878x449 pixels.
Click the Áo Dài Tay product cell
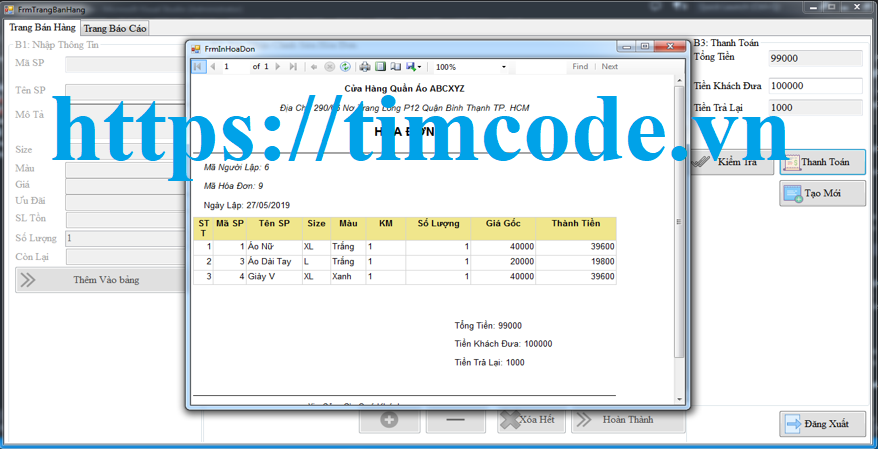[274, 262]
